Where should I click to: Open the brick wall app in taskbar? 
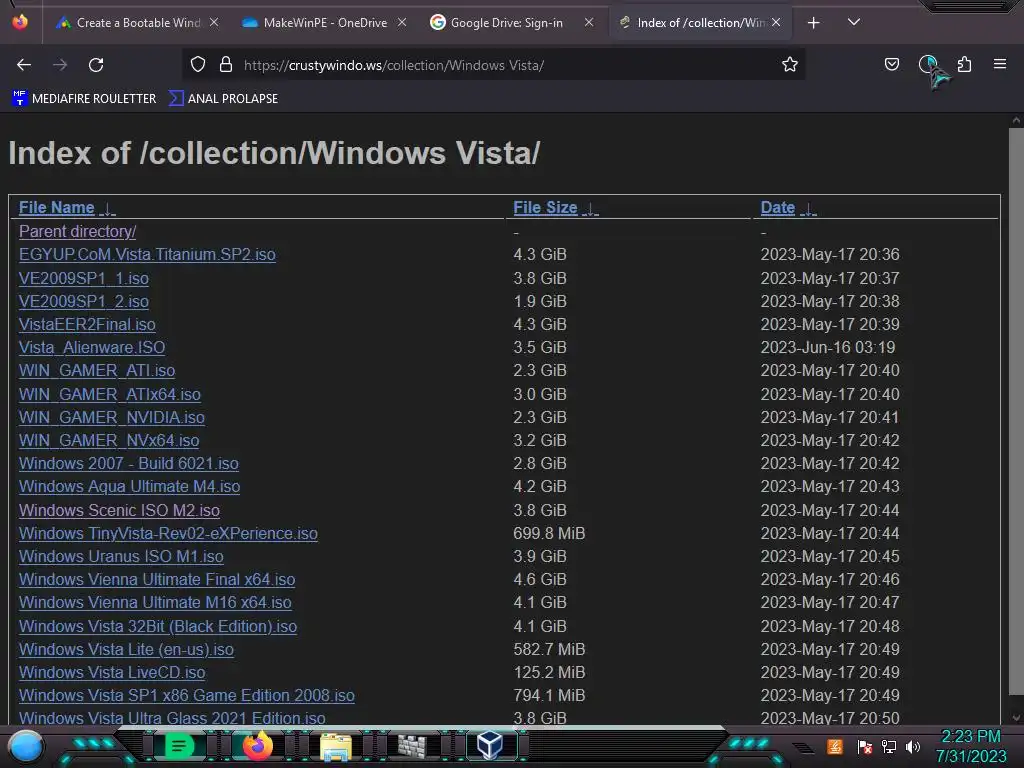pos(412,746)
